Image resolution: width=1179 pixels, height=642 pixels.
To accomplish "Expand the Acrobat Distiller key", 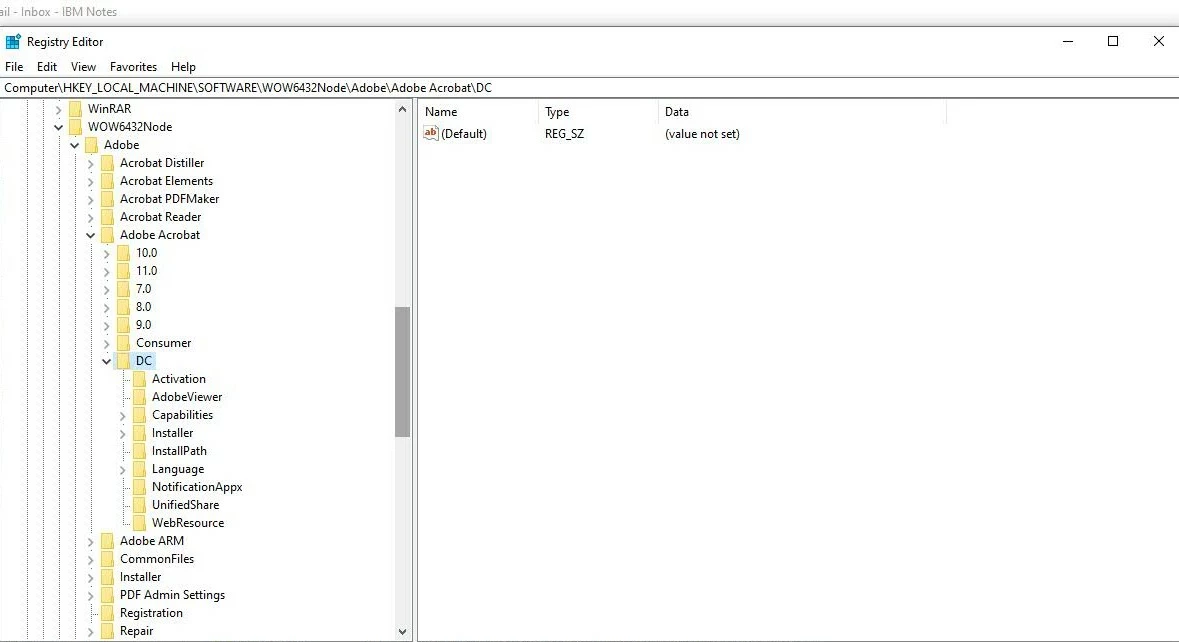I will [90, 164].
